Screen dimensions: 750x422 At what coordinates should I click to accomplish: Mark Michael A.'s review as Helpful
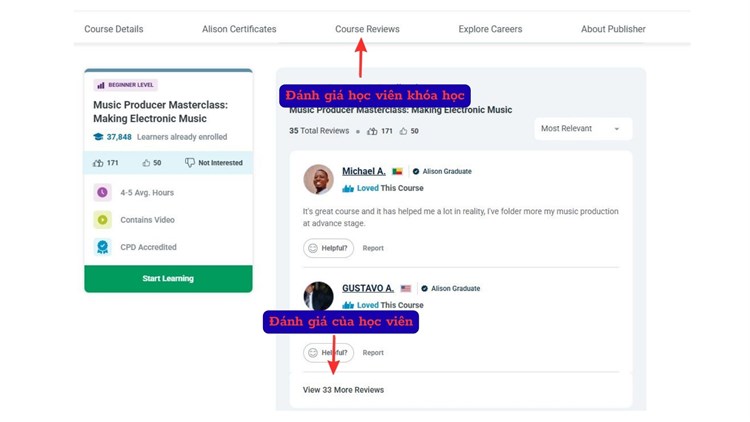tap(328, 248)
